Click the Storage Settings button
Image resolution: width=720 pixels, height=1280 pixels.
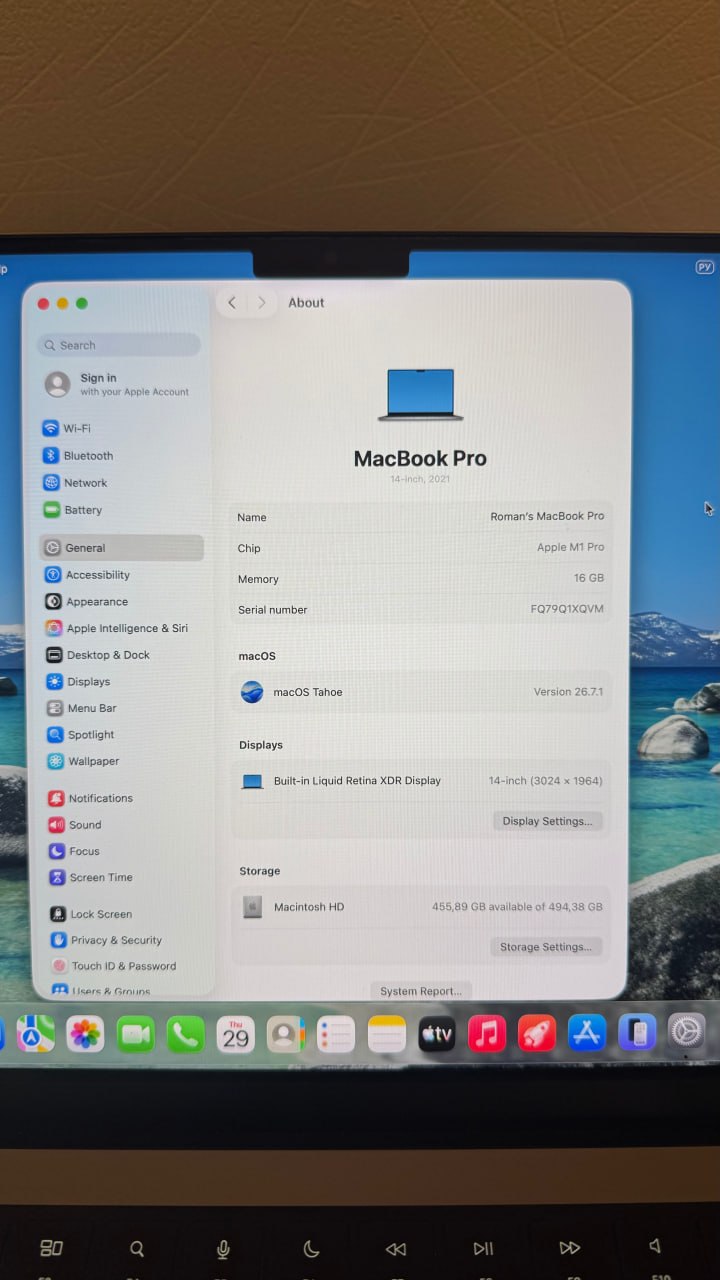pyautogui.click(x=546, y=946)
